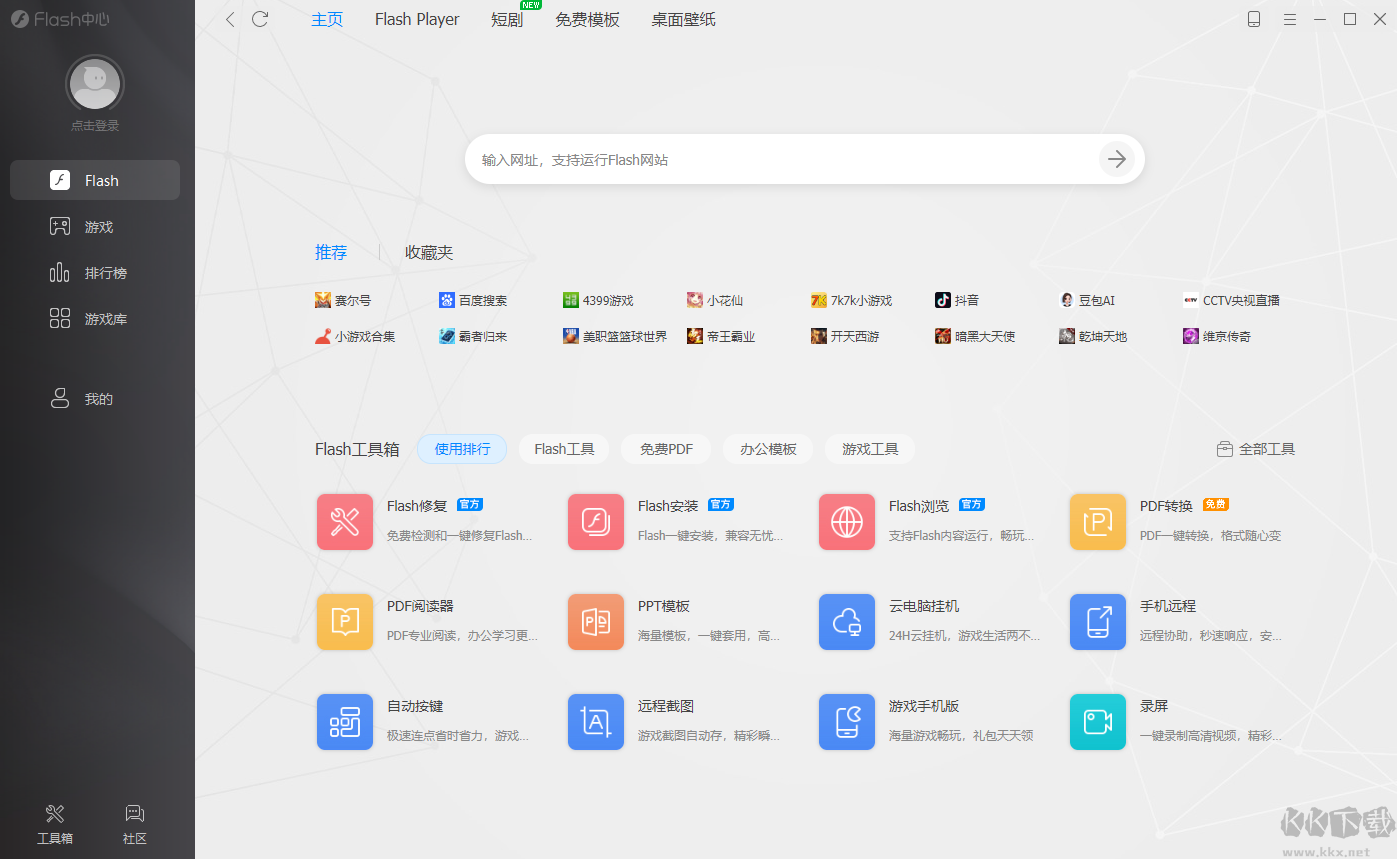Switch to the Flash Player tab
This screenshot has width=1397, height=859.
[x=417, y=19]
